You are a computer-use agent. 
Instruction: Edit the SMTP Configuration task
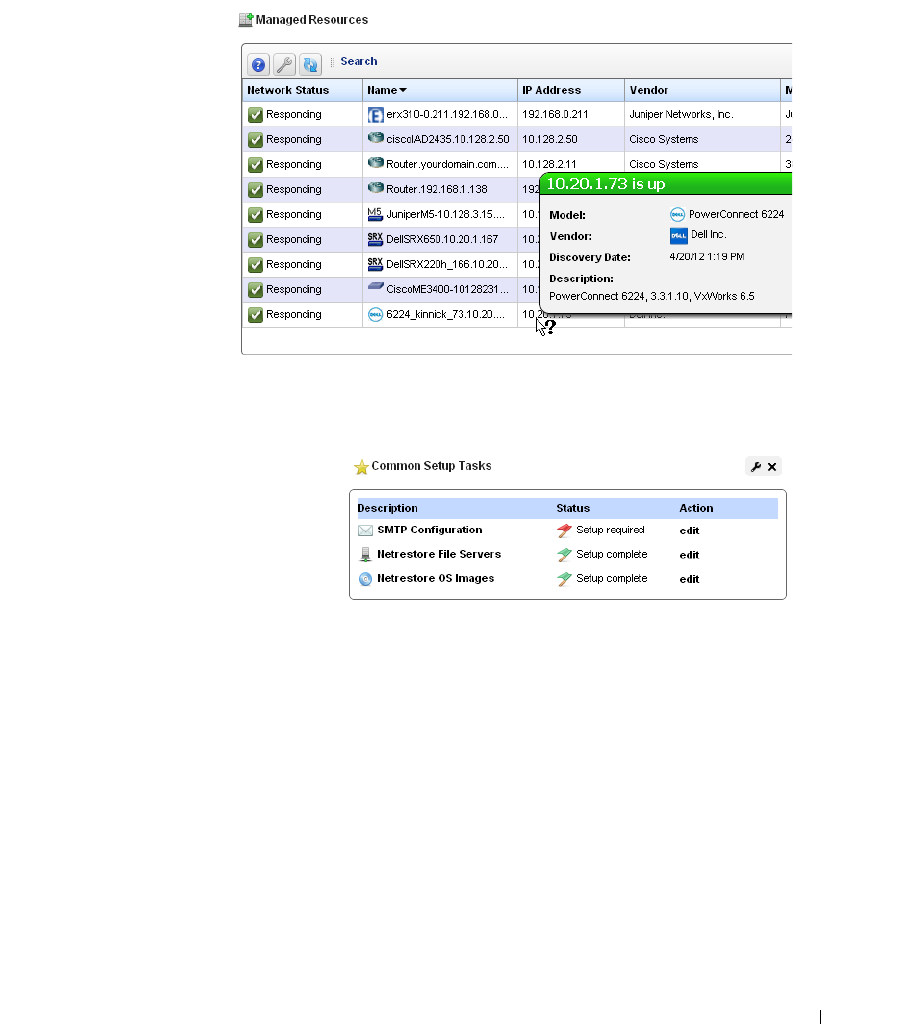coord(689,530)
